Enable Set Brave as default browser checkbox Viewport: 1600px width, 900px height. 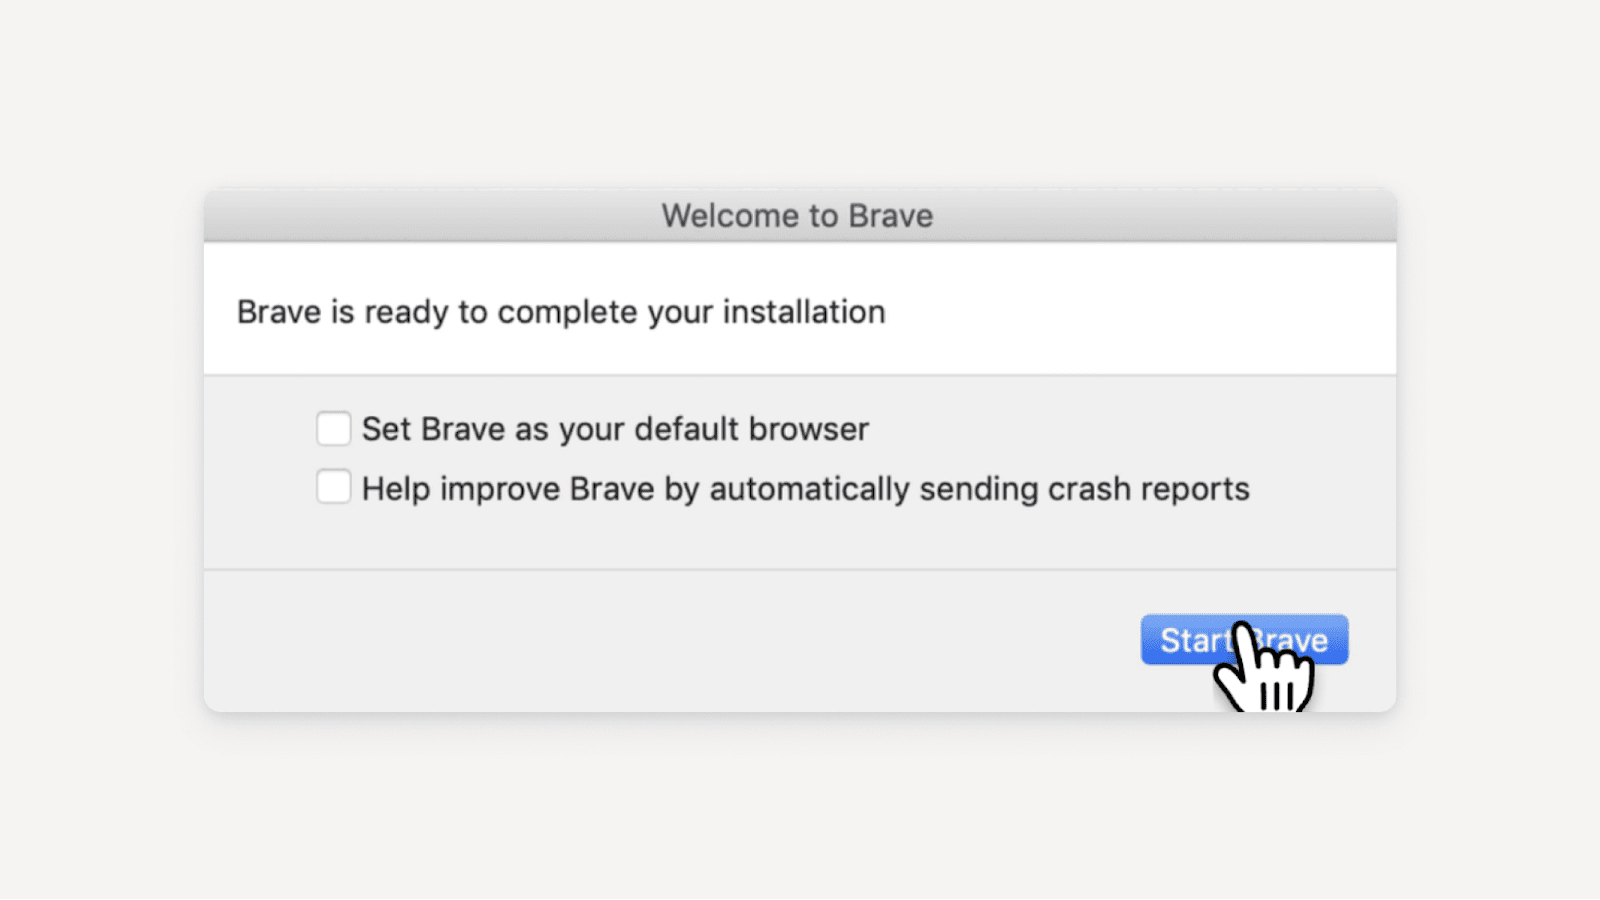(x=333, y=428)
